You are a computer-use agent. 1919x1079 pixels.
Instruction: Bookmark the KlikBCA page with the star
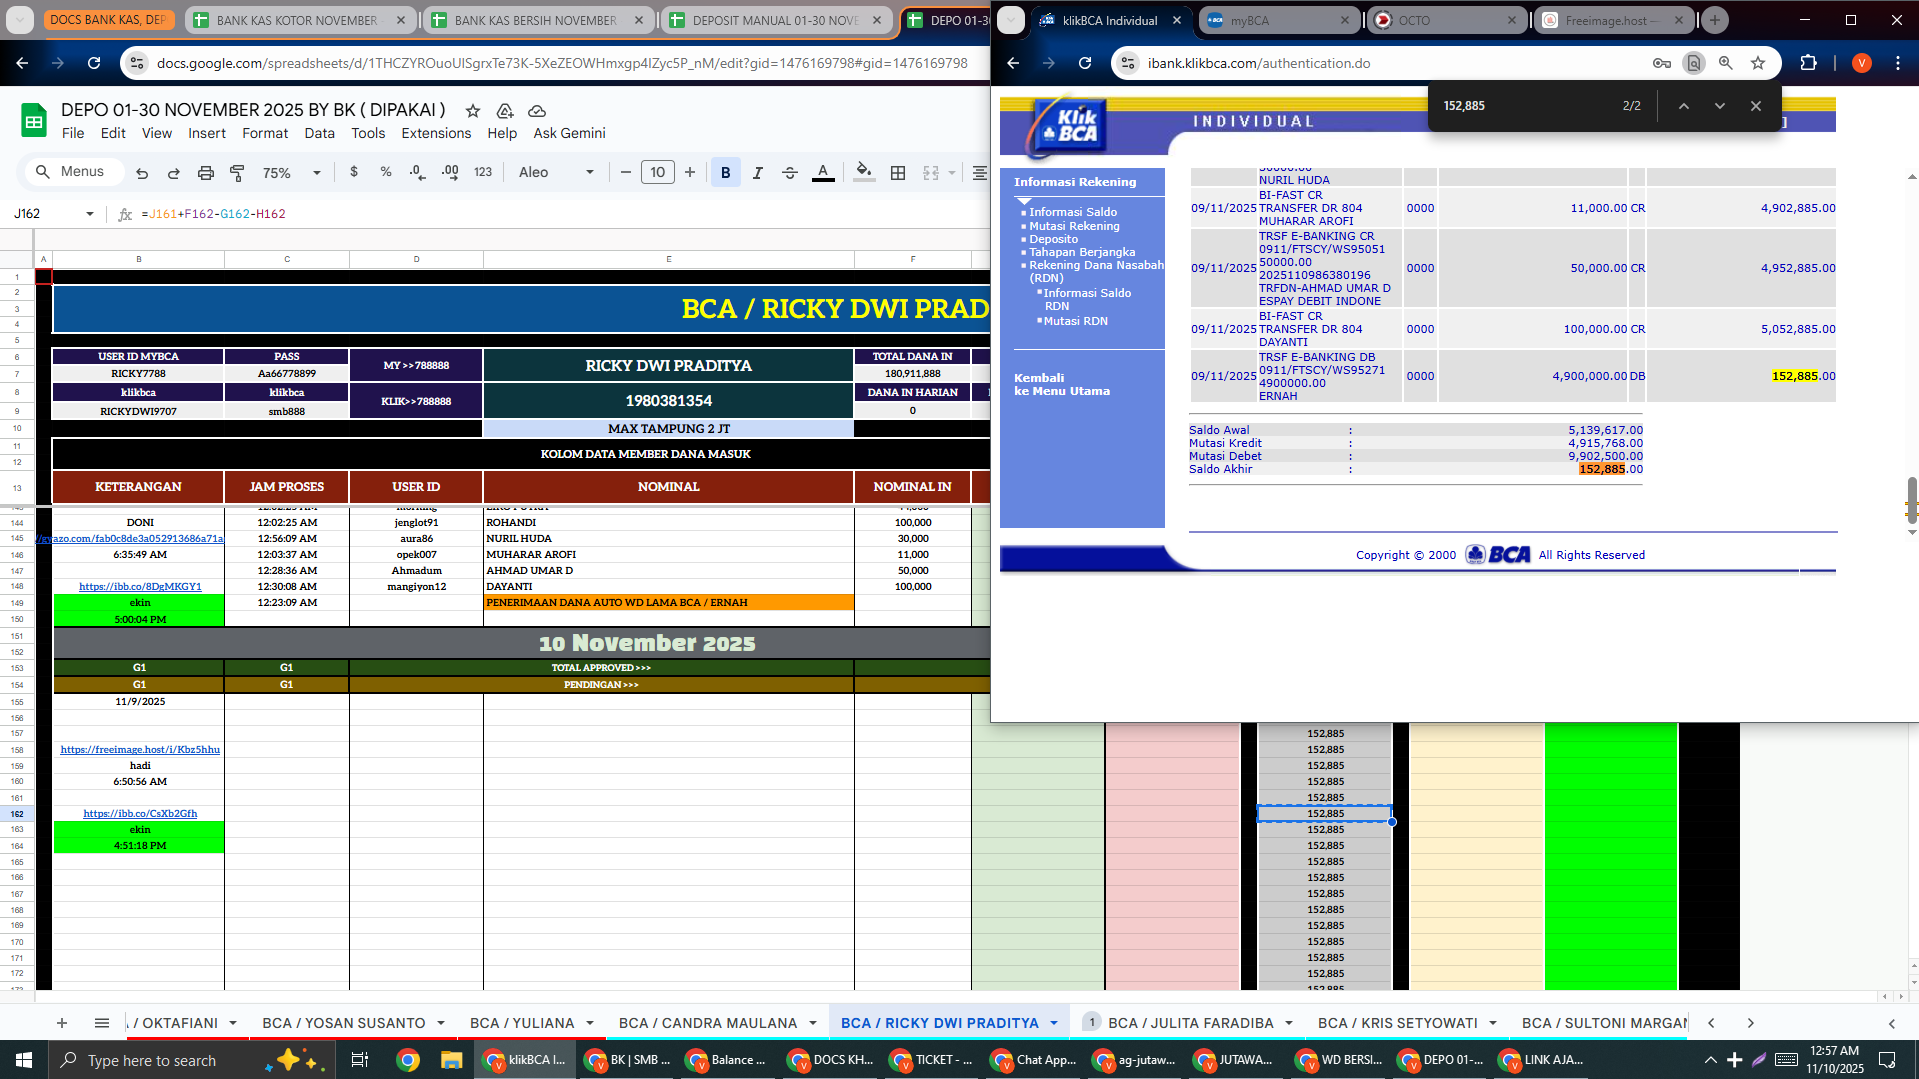(x=1758, y=63)
